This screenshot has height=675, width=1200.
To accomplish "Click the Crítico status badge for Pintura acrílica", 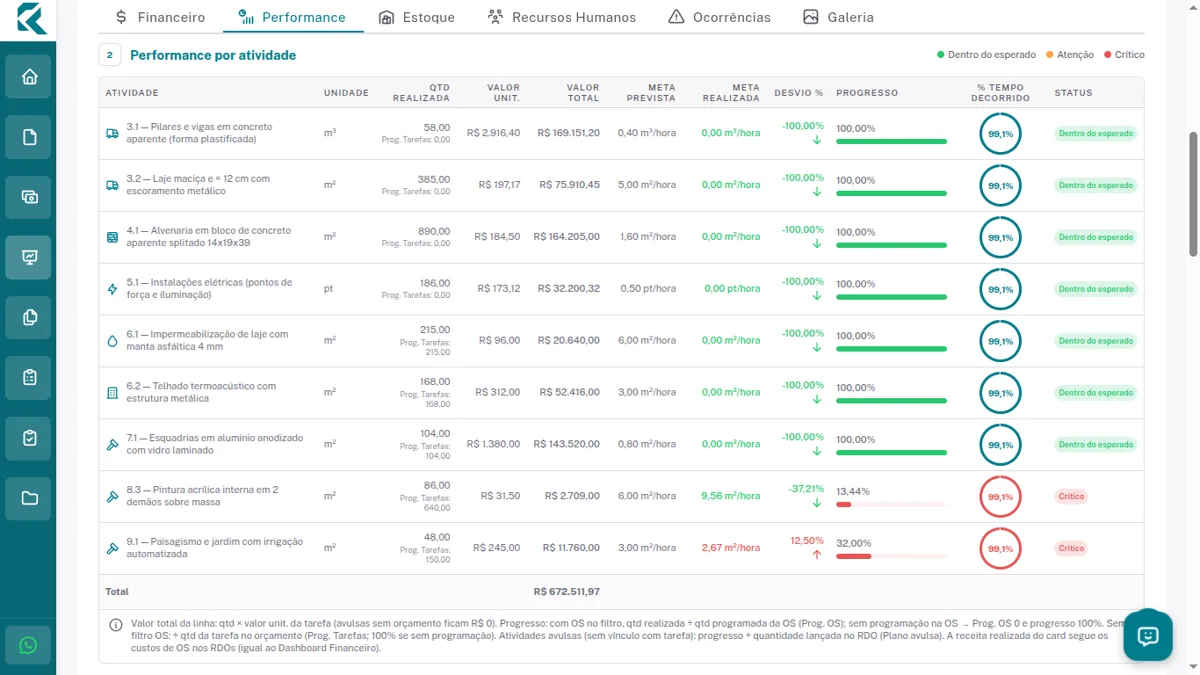I will point(1071,497).
